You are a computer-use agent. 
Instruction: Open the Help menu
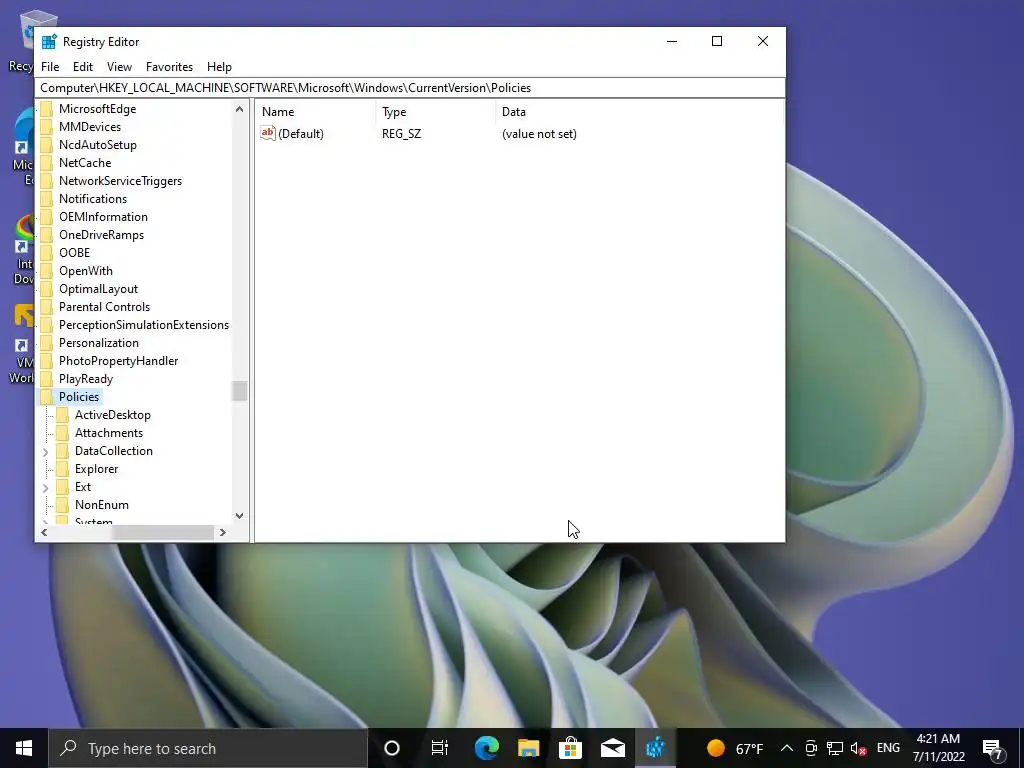point(219,67)
